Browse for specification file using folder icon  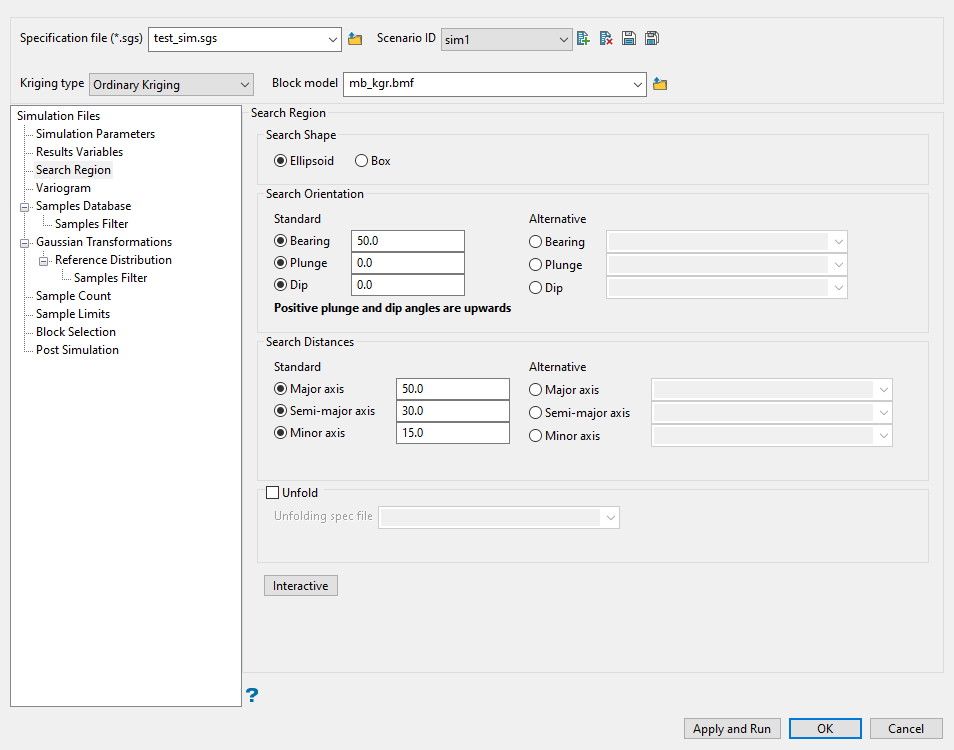pyautogui.click(x=355, y=39)
